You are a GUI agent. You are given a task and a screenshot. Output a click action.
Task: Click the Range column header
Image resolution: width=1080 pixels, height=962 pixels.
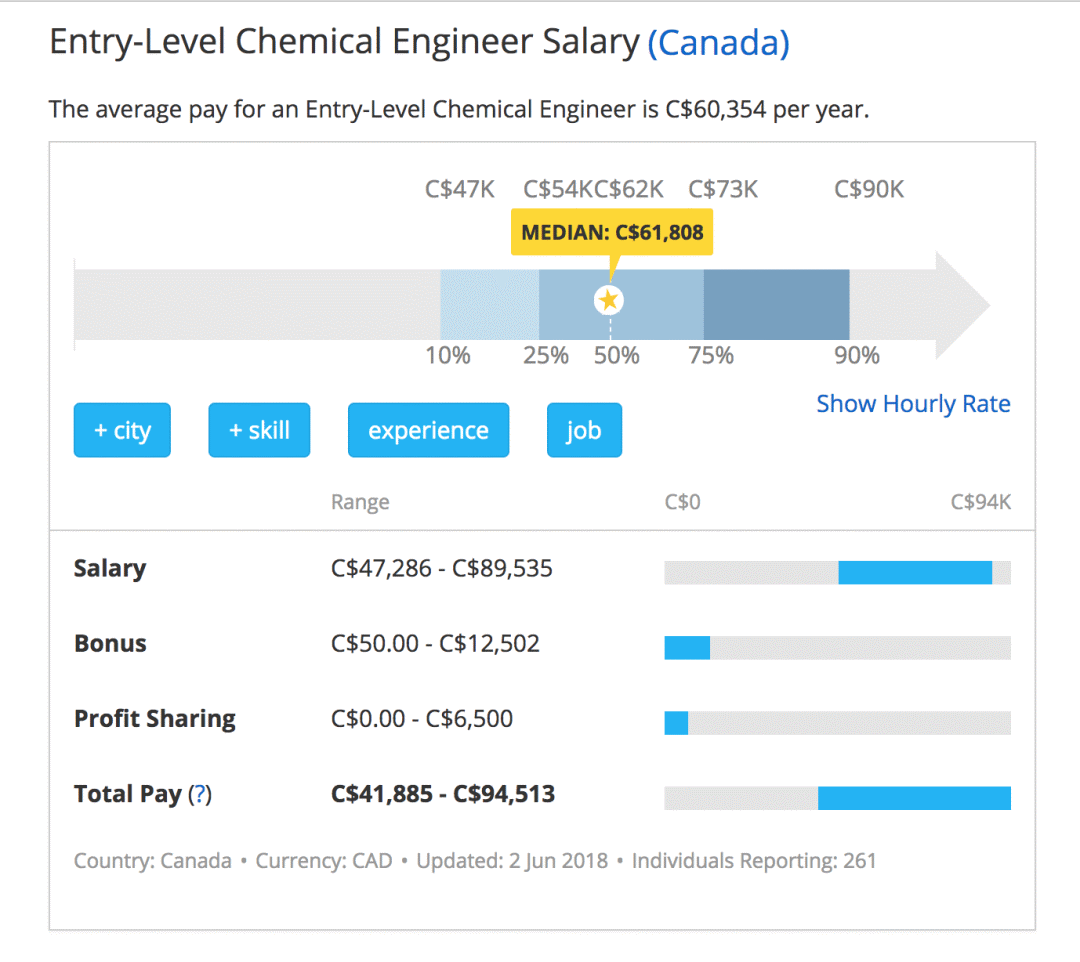tap(360, 502)
